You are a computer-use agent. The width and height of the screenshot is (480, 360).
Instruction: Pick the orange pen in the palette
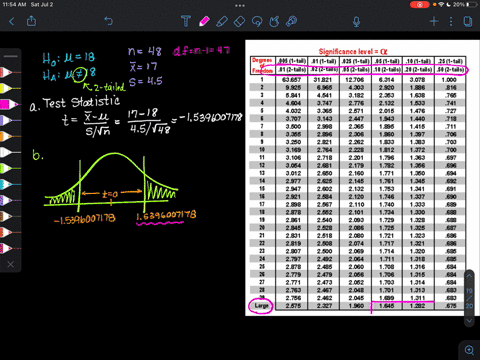tap(10, 136)
